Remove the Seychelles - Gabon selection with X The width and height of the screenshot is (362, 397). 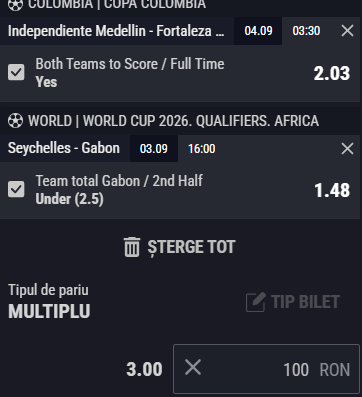[347, 148]
